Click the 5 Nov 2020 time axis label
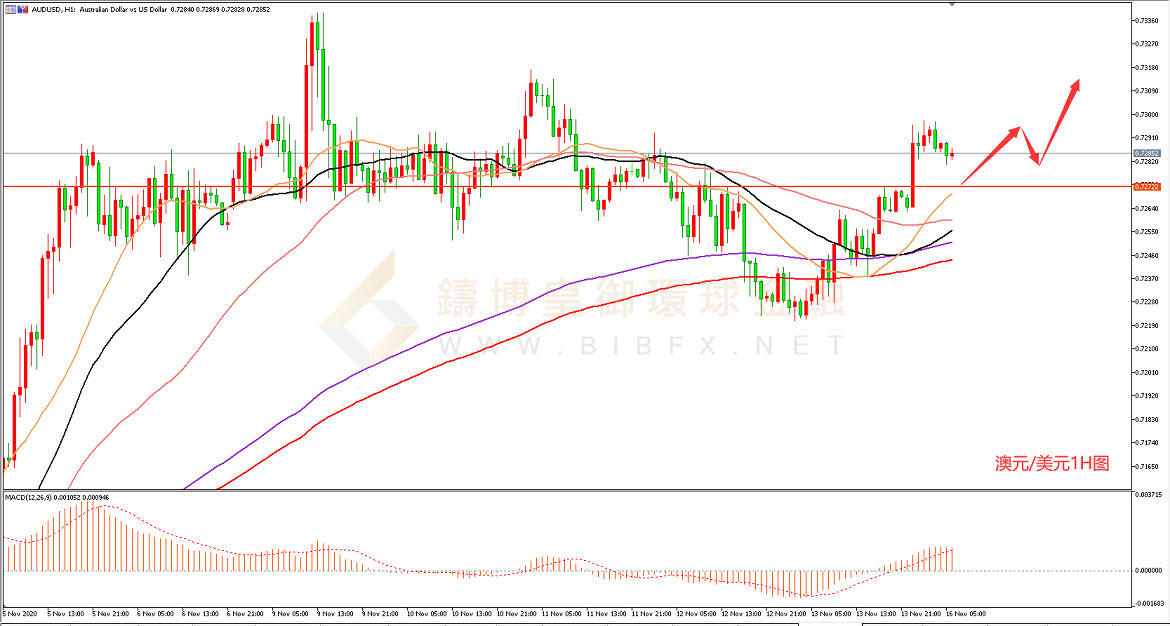Viewport: 1170px width, 626px height. [21, 612]
